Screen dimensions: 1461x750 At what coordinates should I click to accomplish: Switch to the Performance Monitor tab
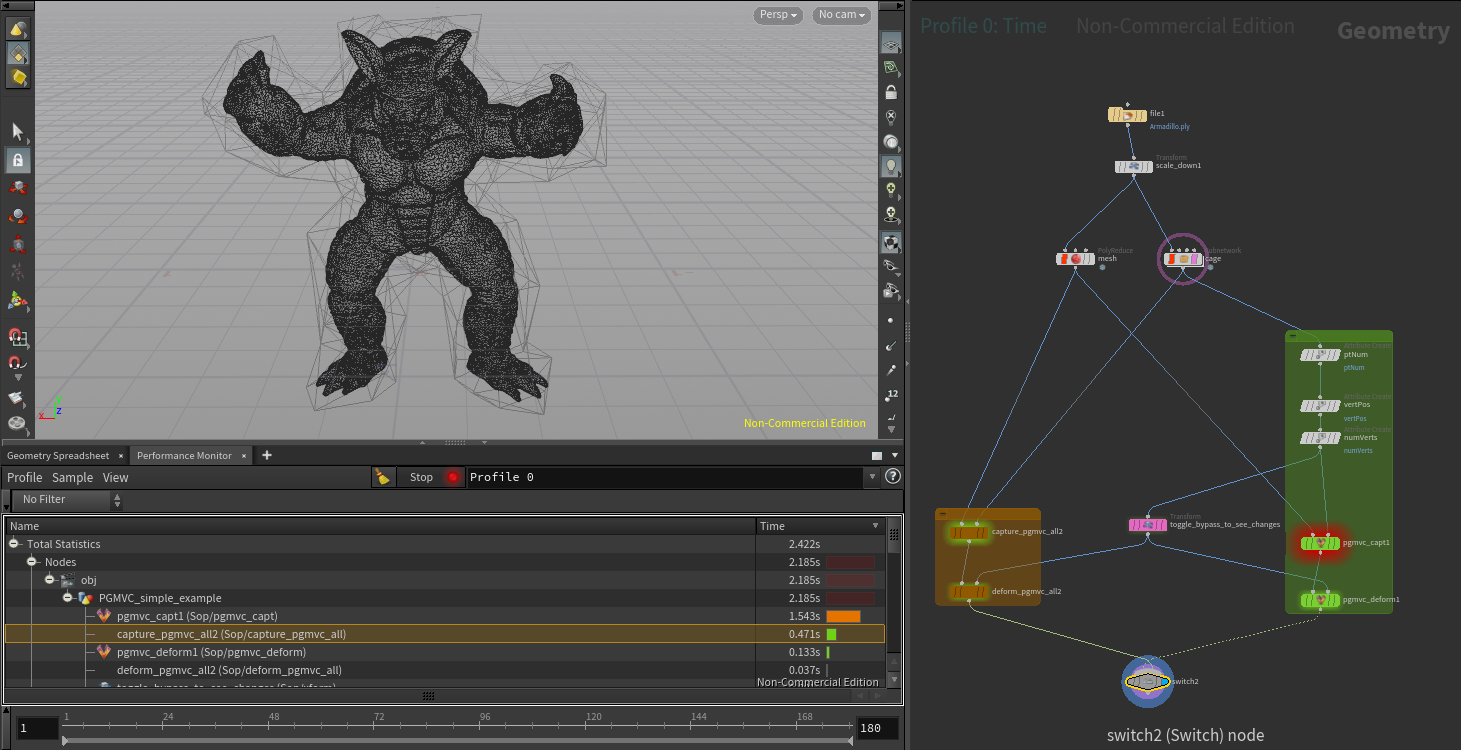point(184,455)
